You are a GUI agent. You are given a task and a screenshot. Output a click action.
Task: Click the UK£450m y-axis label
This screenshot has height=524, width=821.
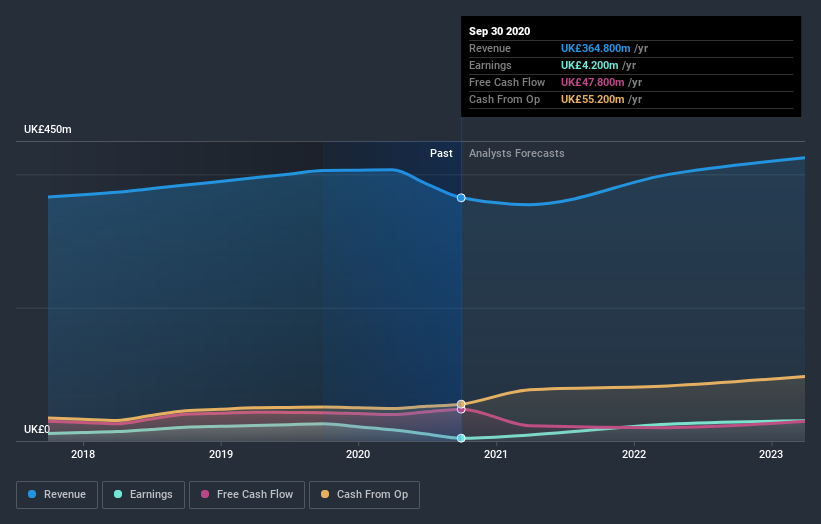coord(48,129)
